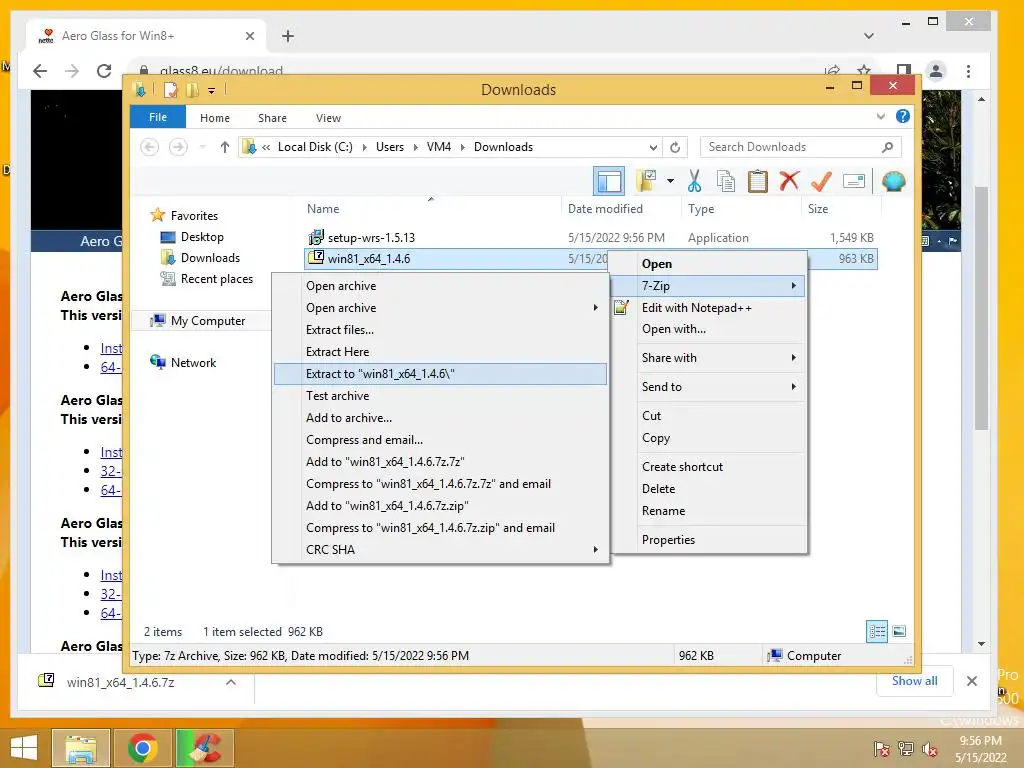
Task: Click the red X Delete toolbar icon
Action: 790,181
